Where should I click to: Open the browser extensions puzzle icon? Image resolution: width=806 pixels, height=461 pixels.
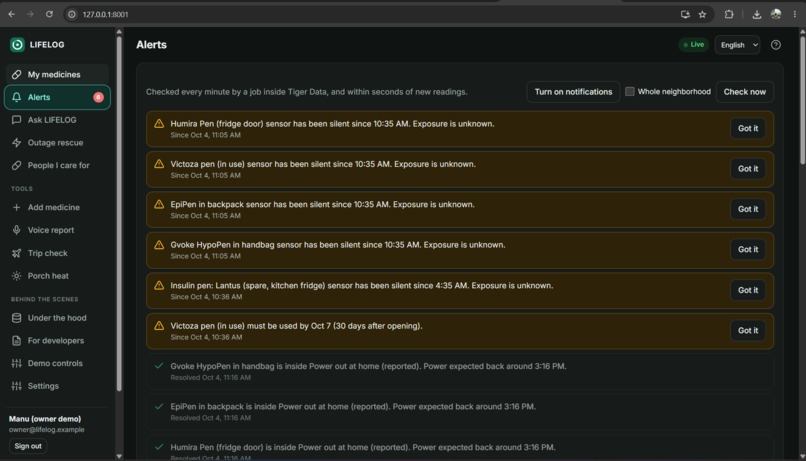point(729,14)
